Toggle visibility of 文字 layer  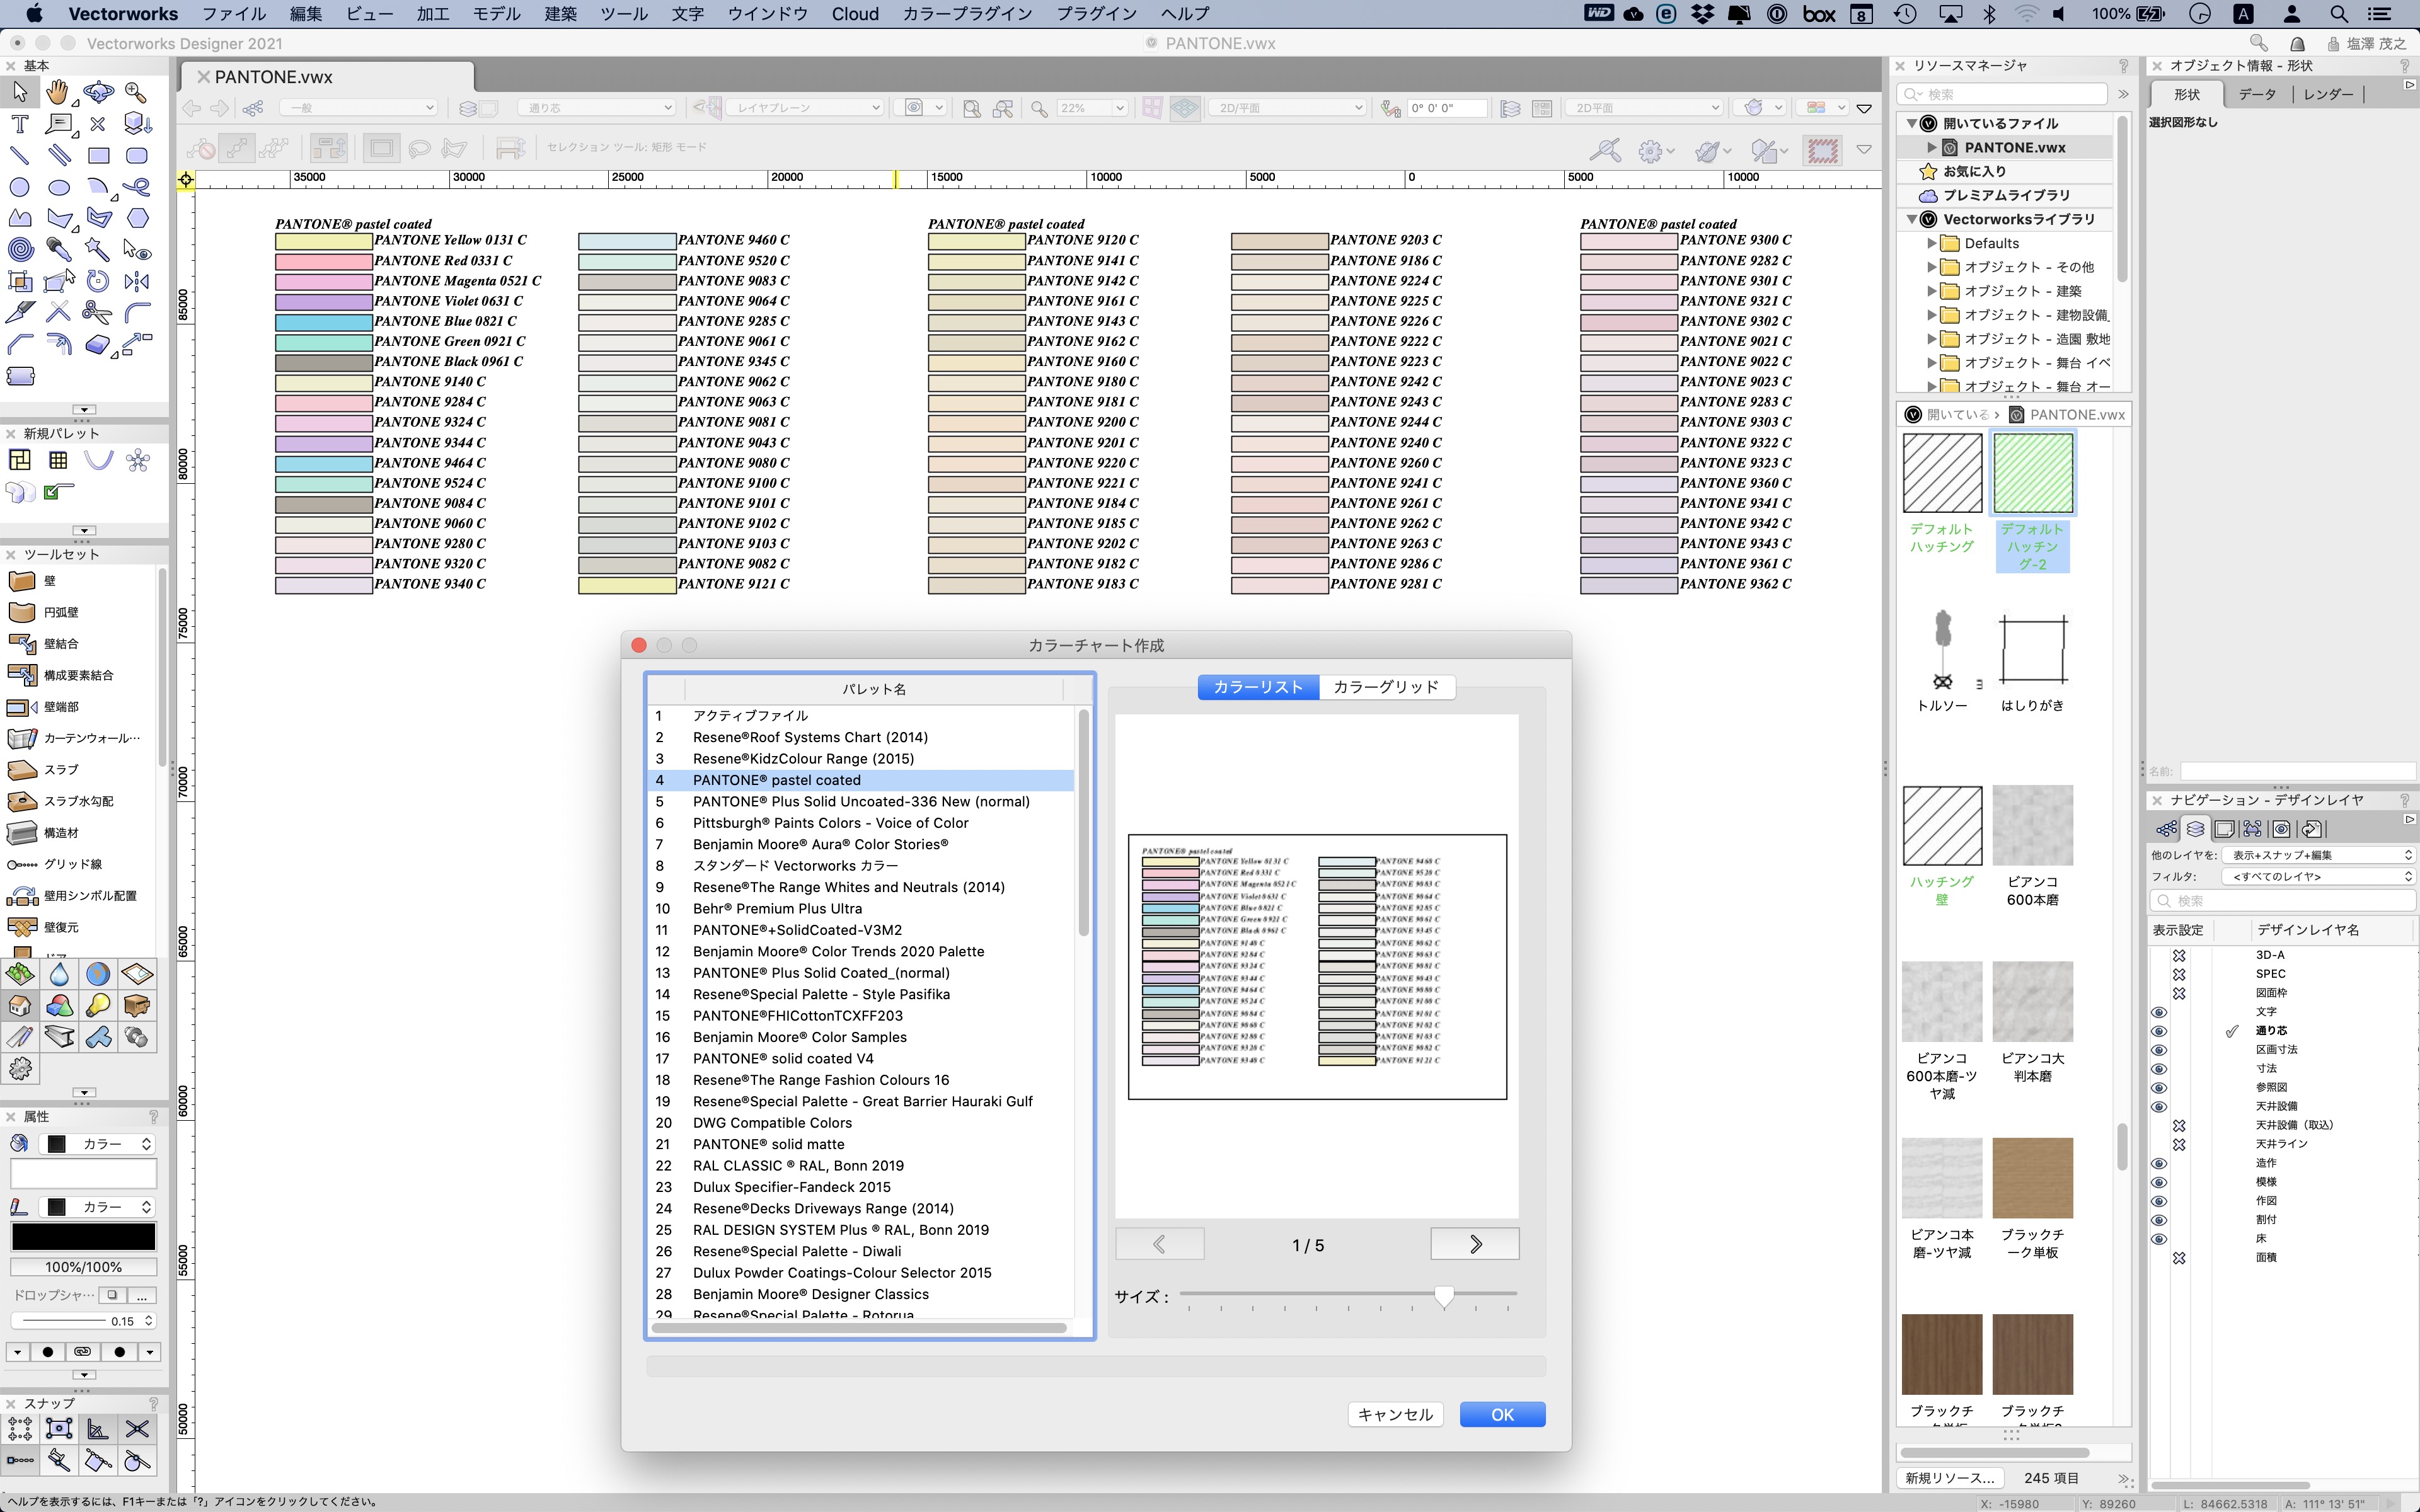tap(2159, 1012)
